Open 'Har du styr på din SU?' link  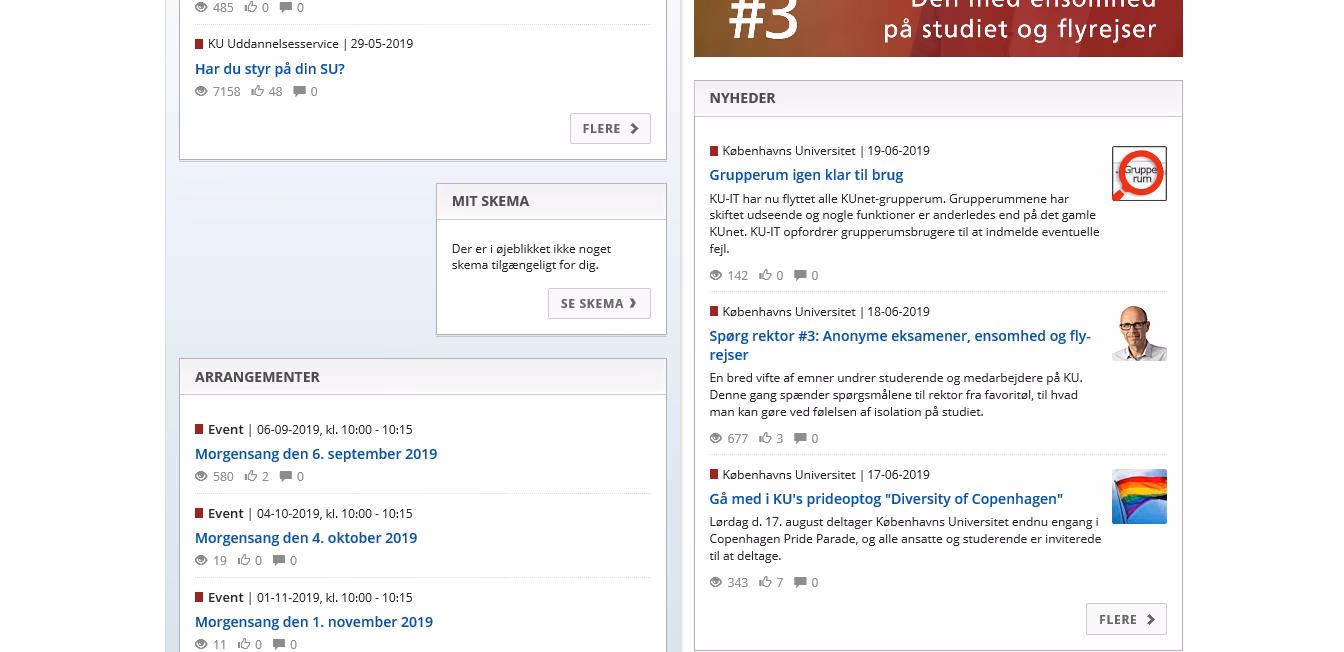pyautogui.click(x=270, y=69)
